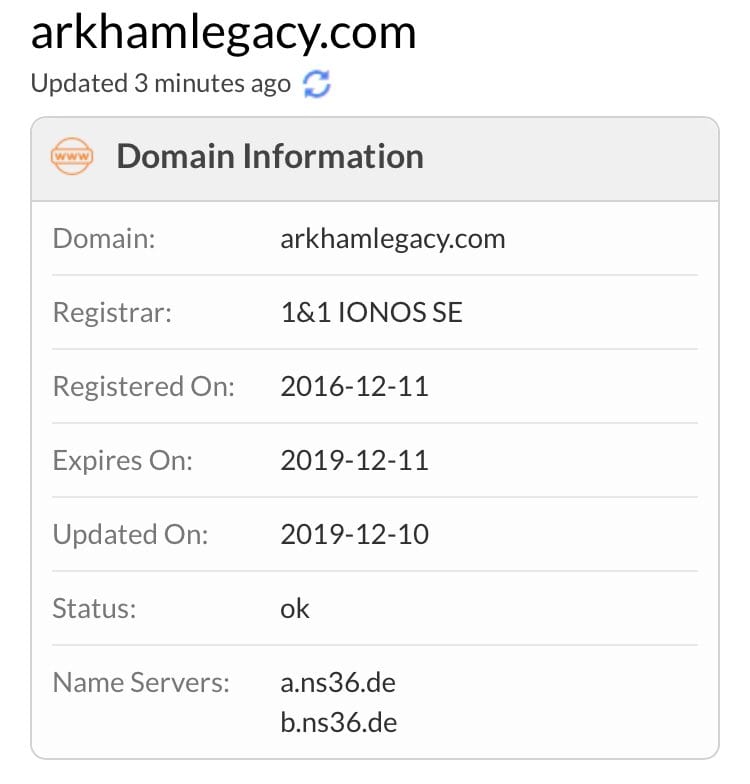Click the Name Servers label
Image resolution: width=750 pixels, height=784 pixels.
141,683
